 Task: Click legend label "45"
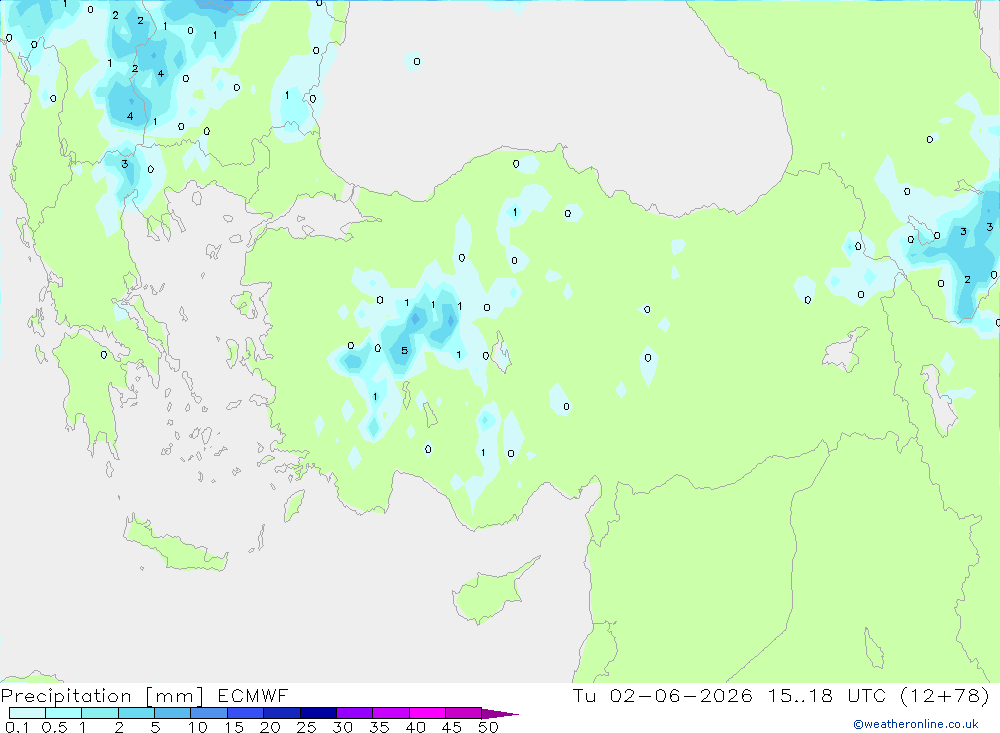(452, 727)
